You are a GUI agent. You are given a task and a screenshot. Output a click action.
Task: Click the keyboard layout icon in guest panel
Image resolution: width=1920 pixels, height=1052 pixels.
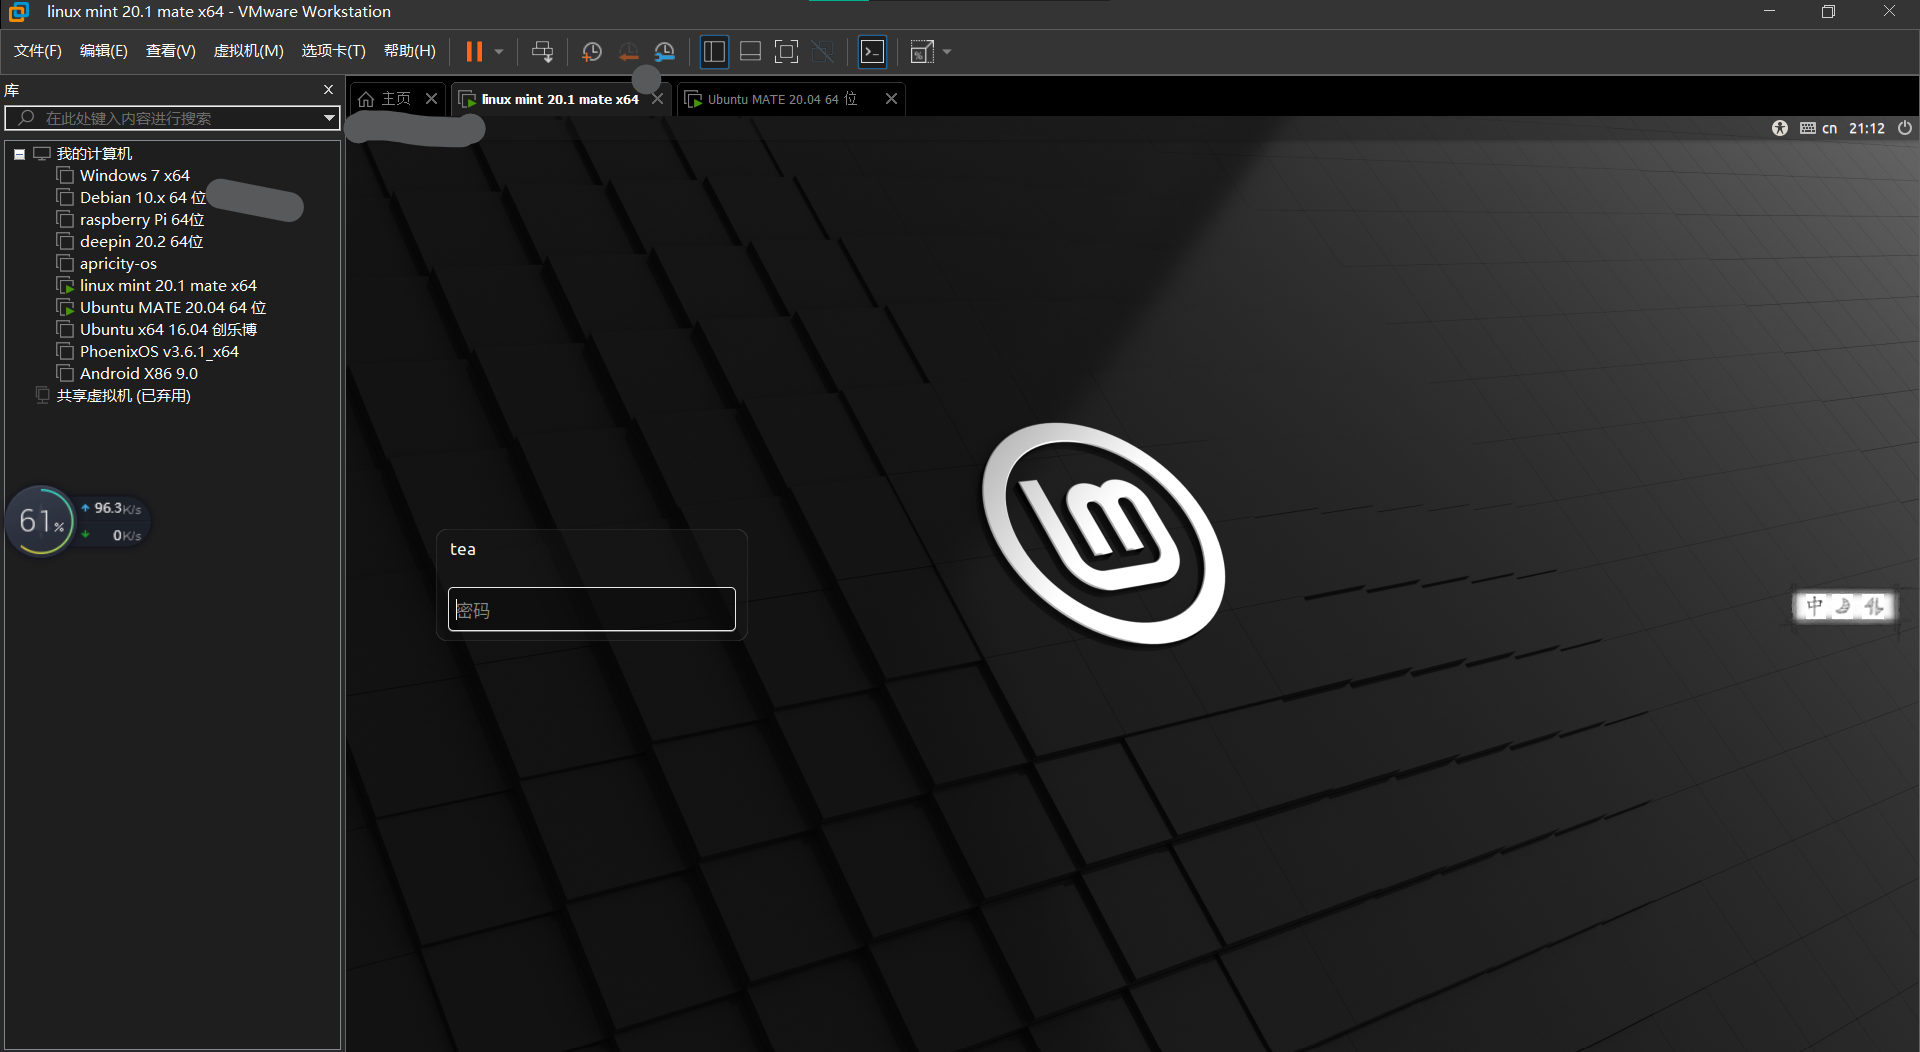click(x=1808, y=128)
